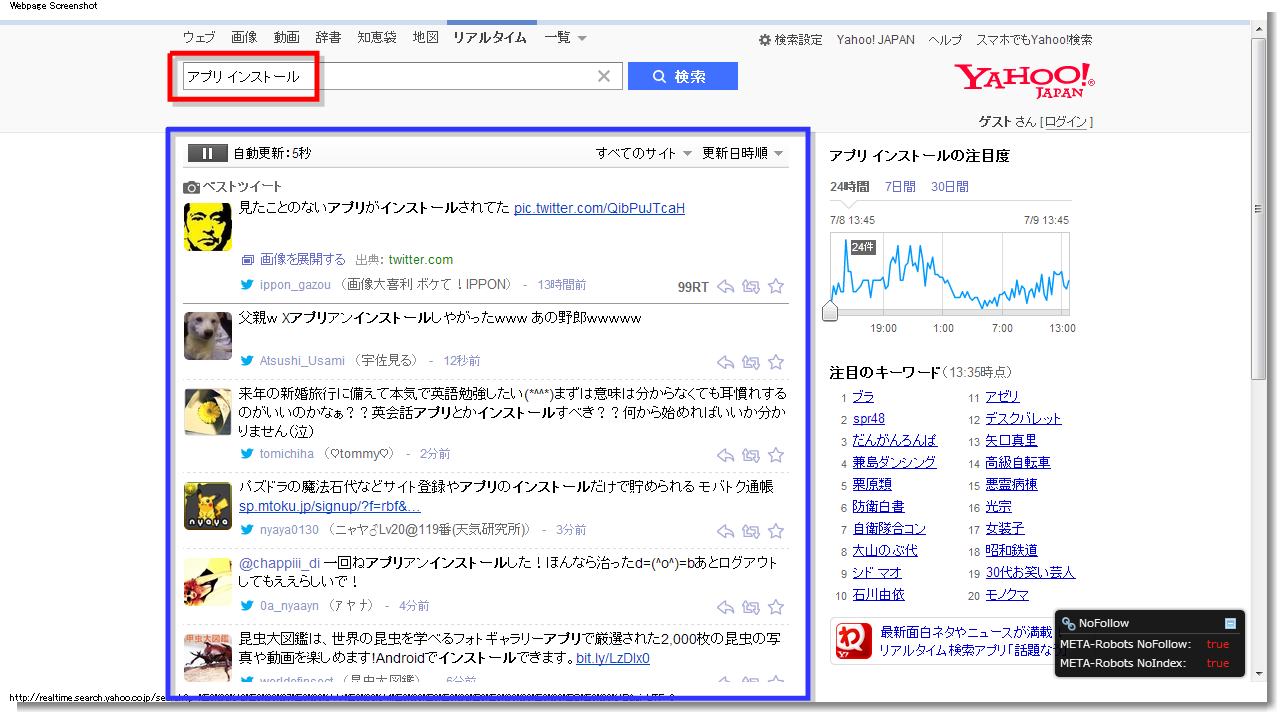Star nyaya0130's tweet
Image resolution: width=1277 pixels, height=712 pixels.
[x=776, y=531]
